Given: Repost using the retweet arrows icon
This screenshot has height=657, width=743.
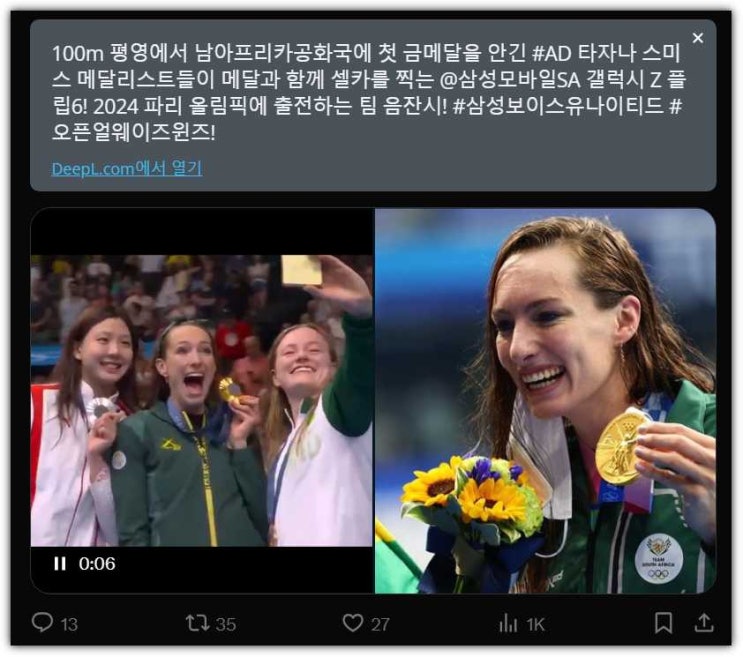Looking at the screenshot, I should click(198, 622).
